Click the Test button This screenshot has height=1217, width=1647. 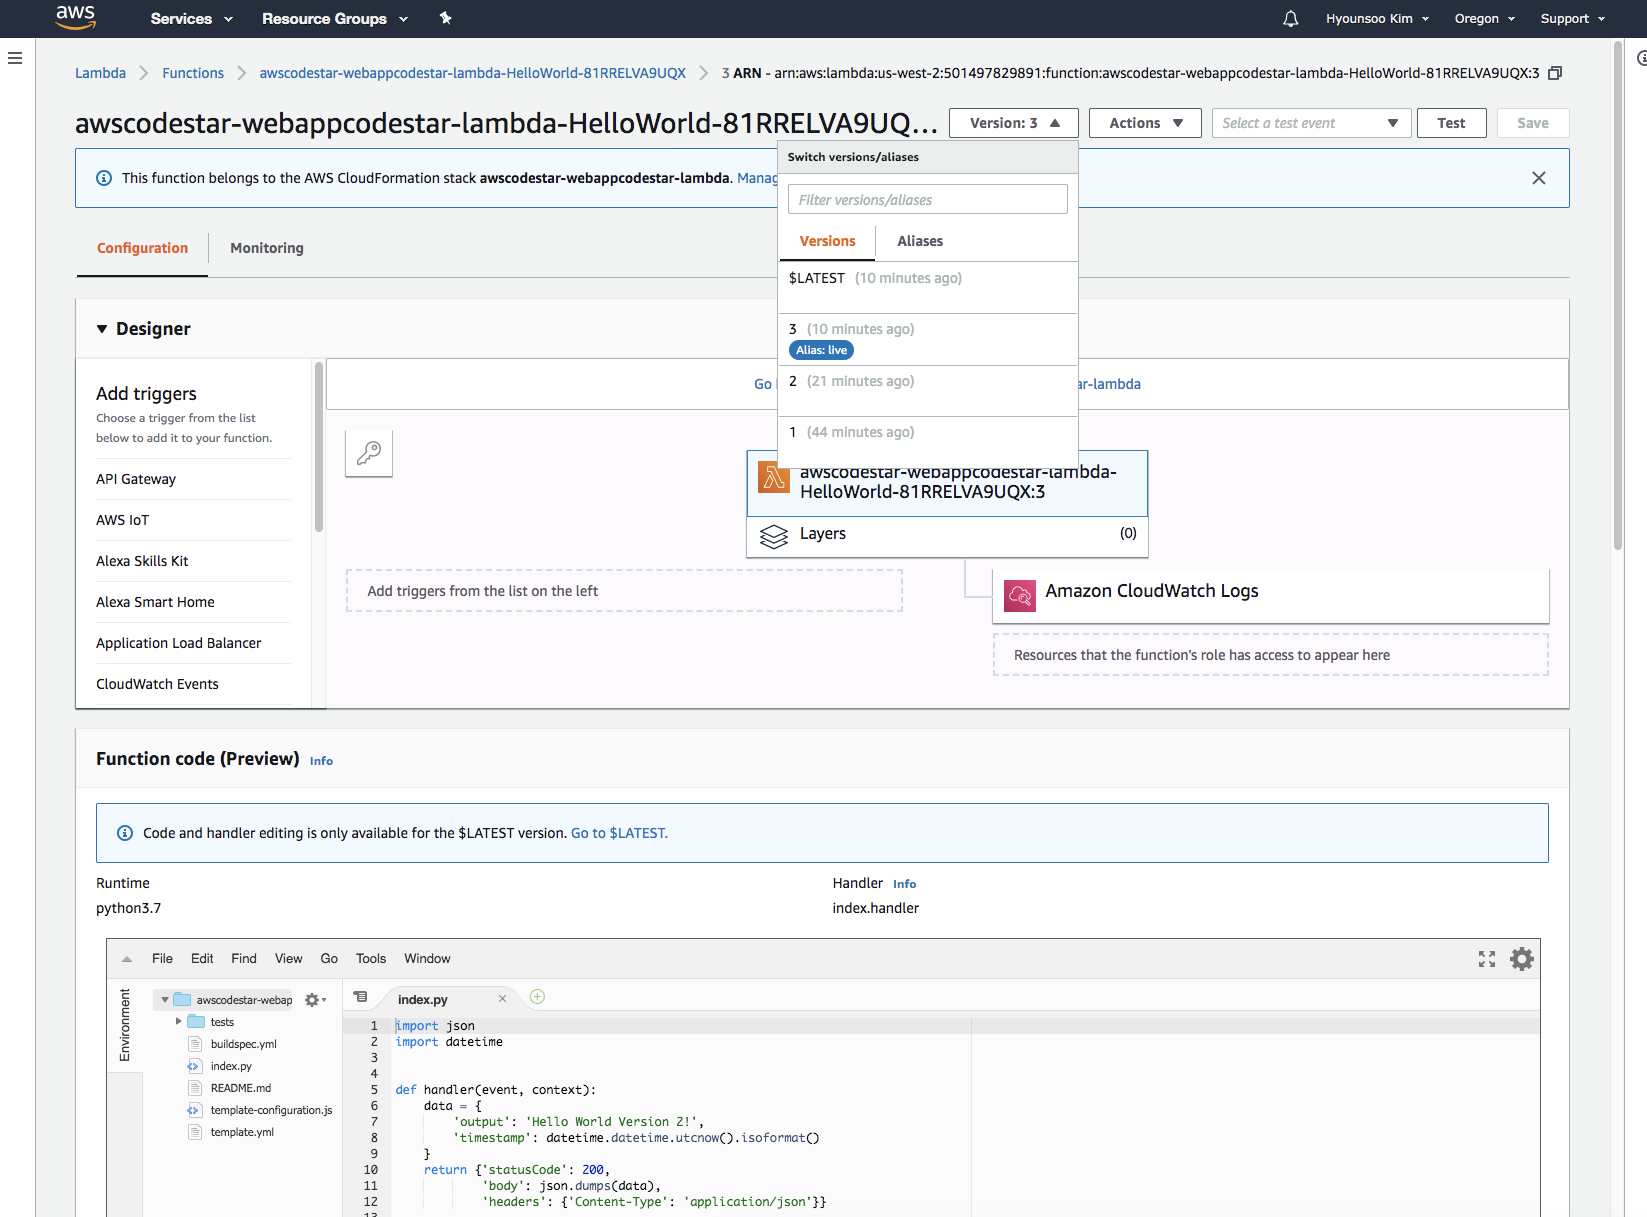(1451, 123)
